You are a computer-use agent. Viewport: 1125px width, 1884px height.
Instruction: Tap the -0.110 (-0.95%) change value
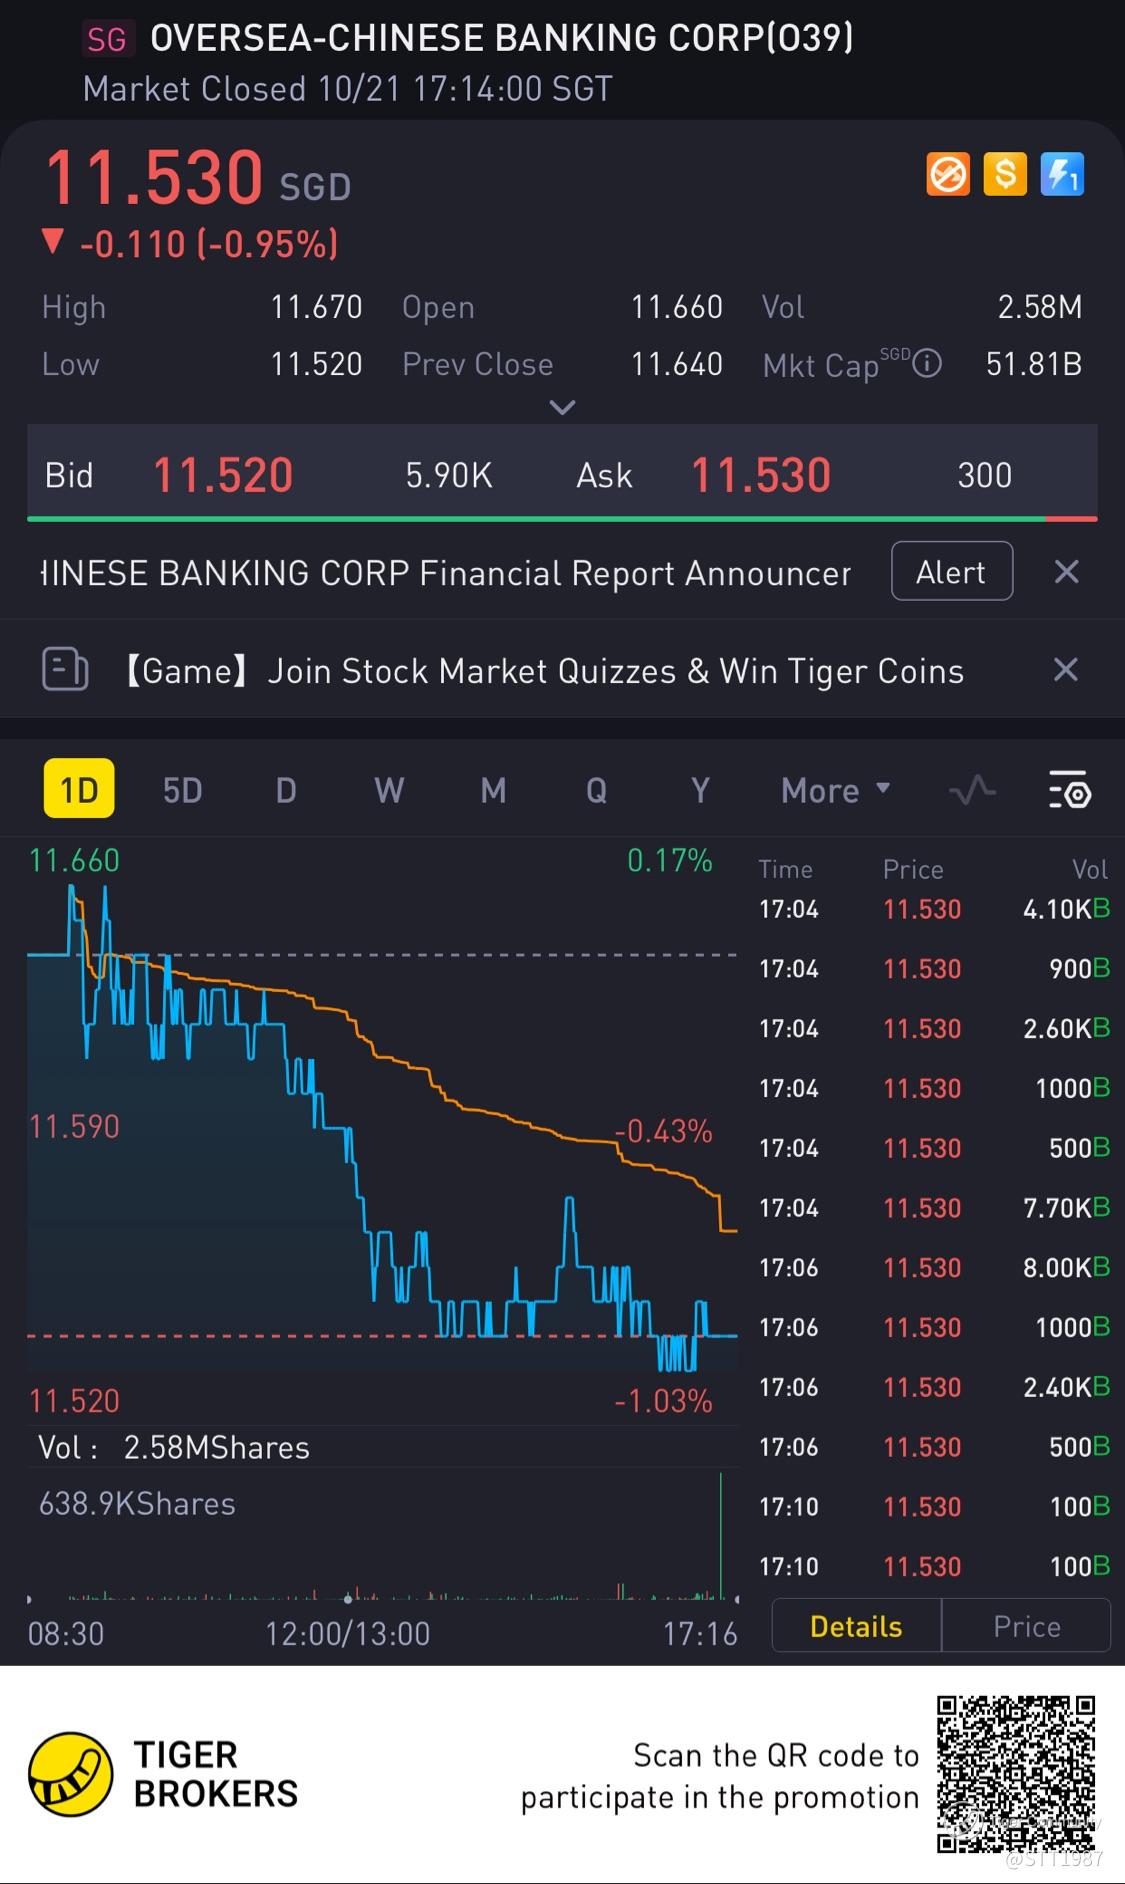pos(209,244)
